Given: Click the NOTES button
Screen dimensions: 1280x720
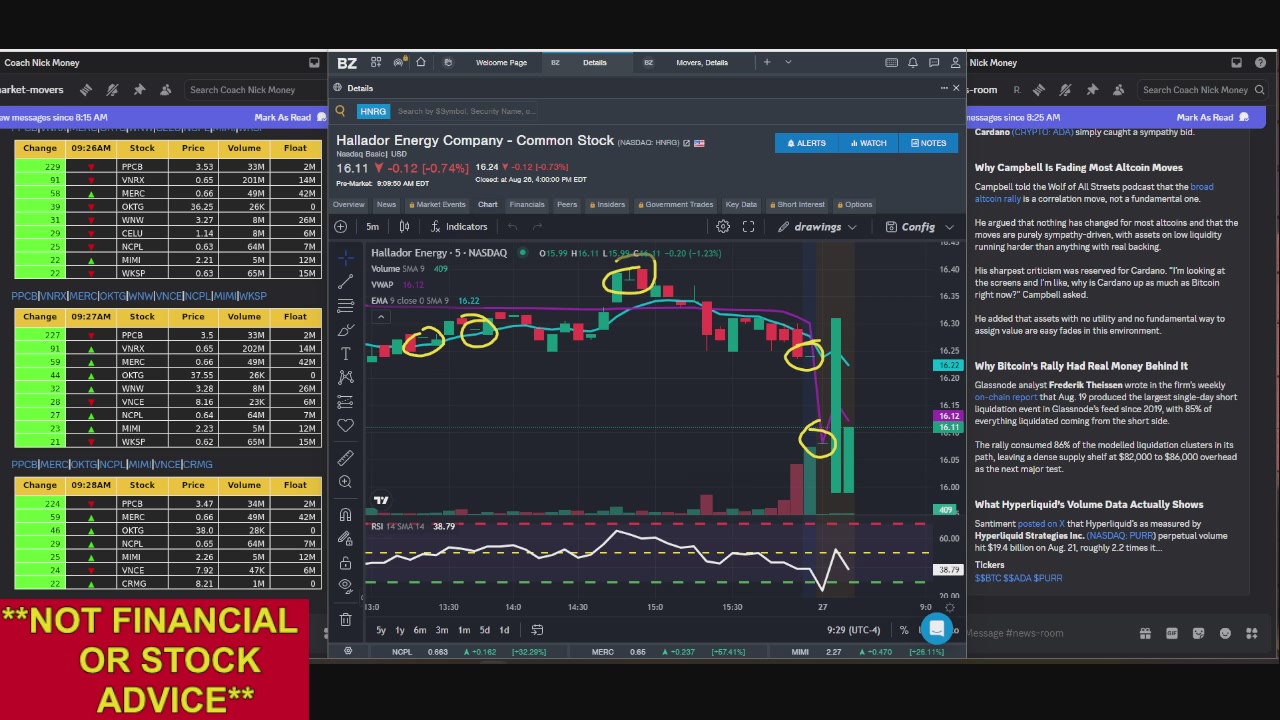Looking at the screenshot, I should click(928, 143).
